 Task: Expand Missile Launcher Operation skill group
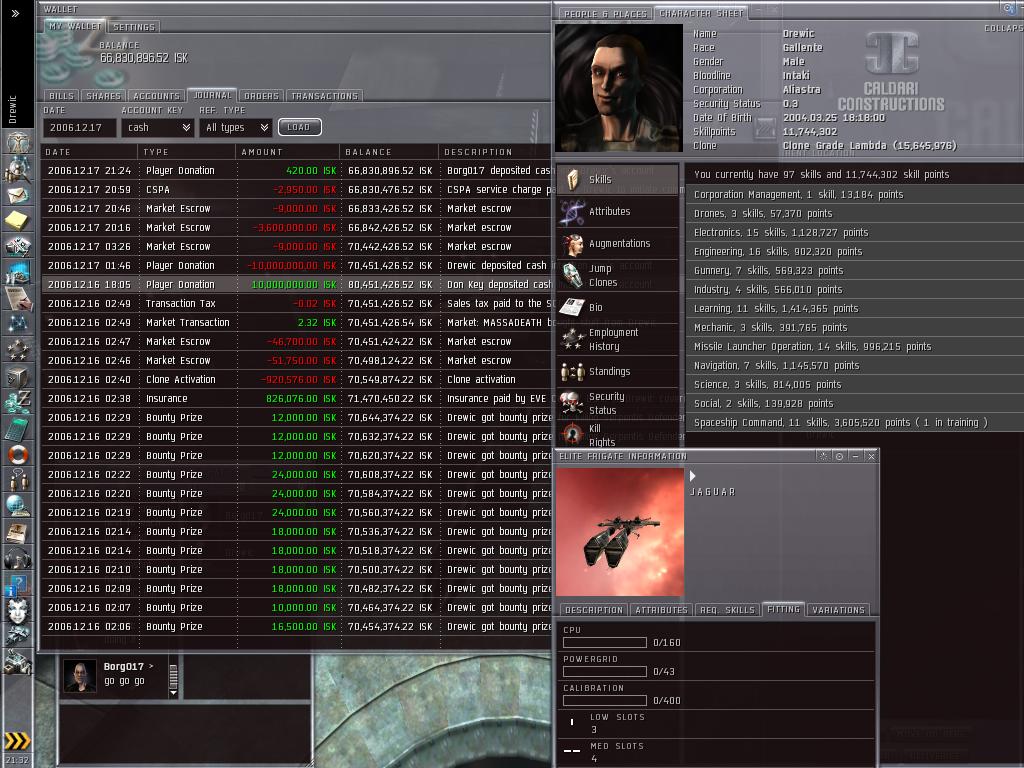click(855, 346)
